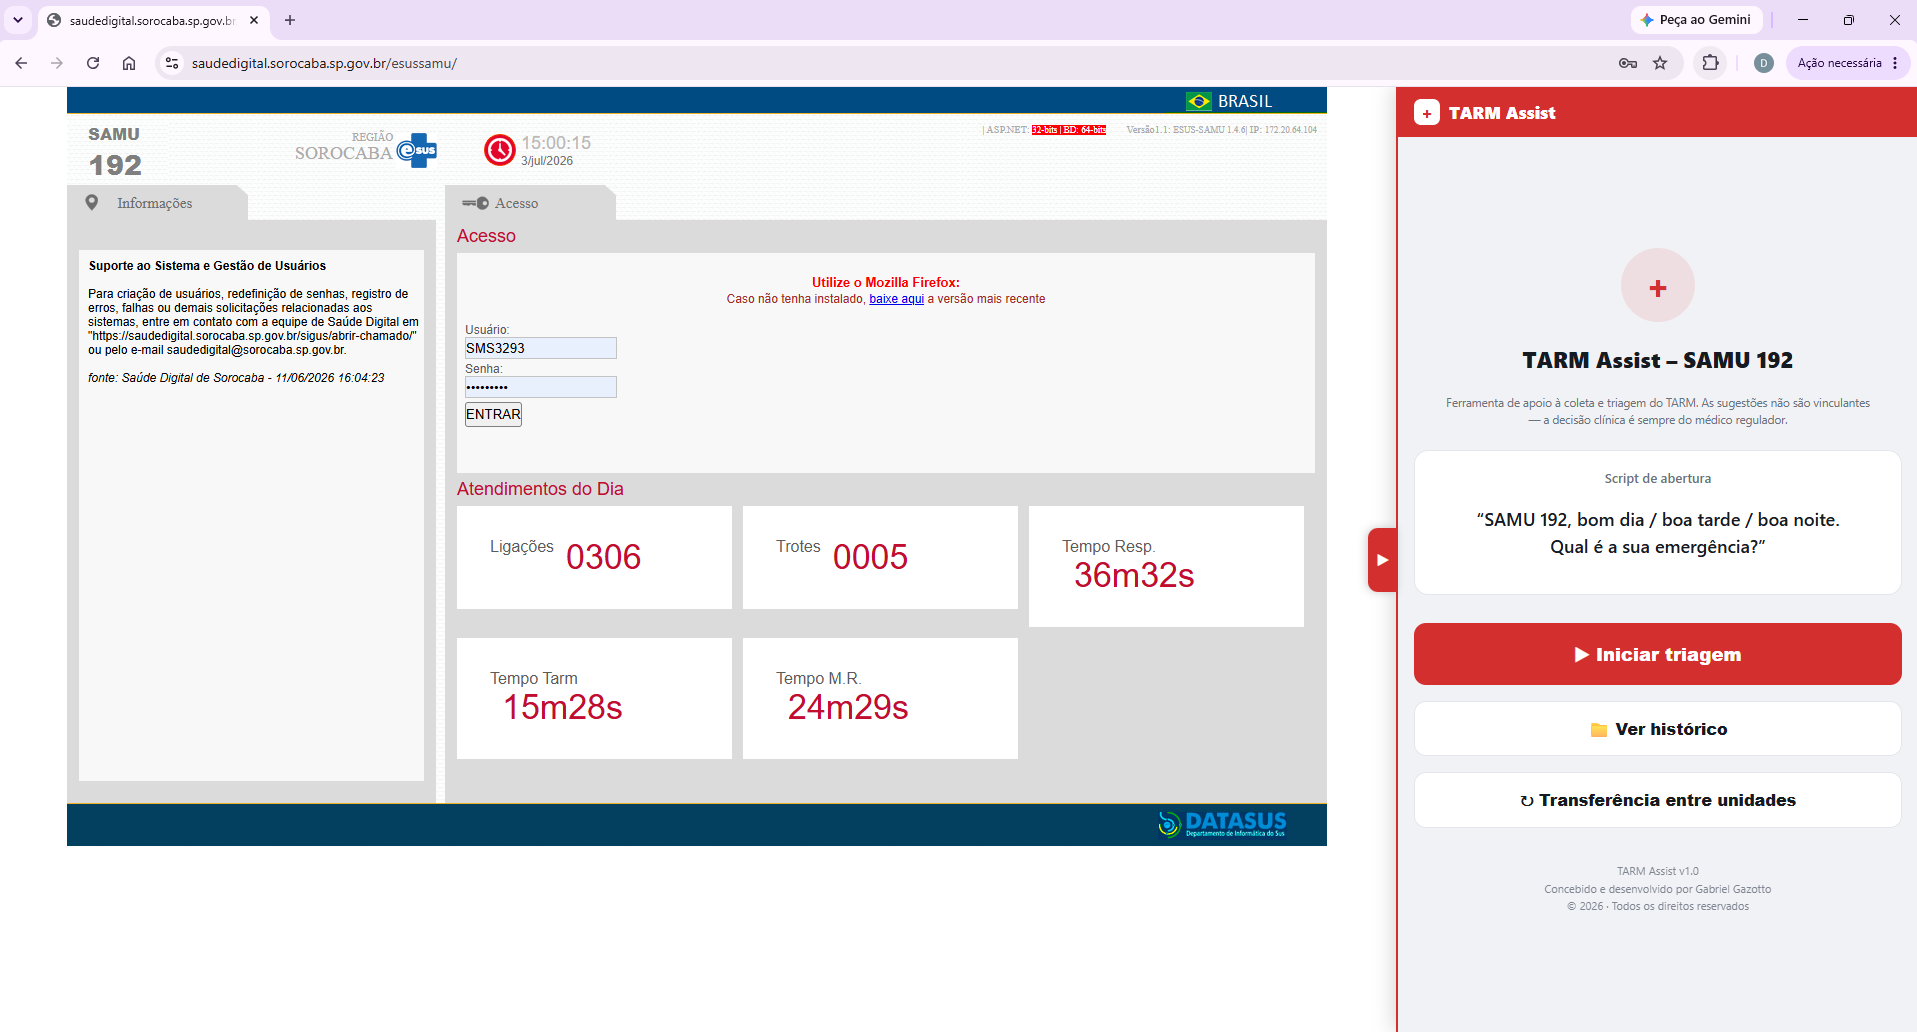This screenshot has height=1032, width=1917.
Task: Focus the Senha password field
Action: [x=540, y=387]
